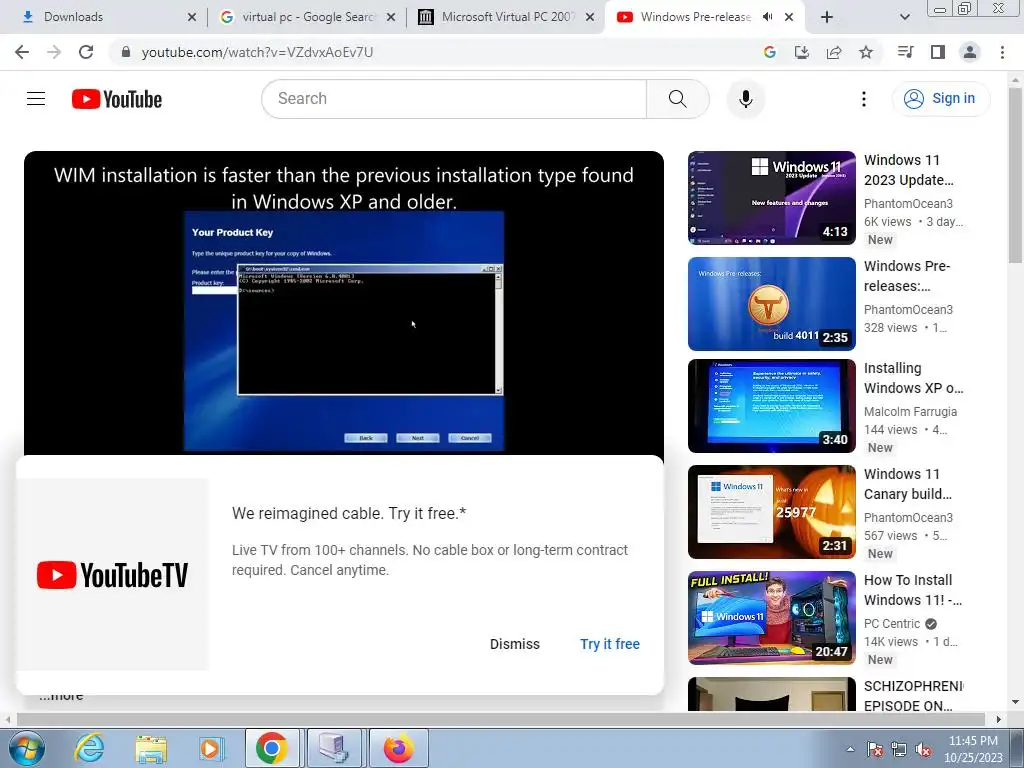This screenshot has width=1024, height=768.
Task: Show hidden system tray icons
Action: [x=850, y=749]
